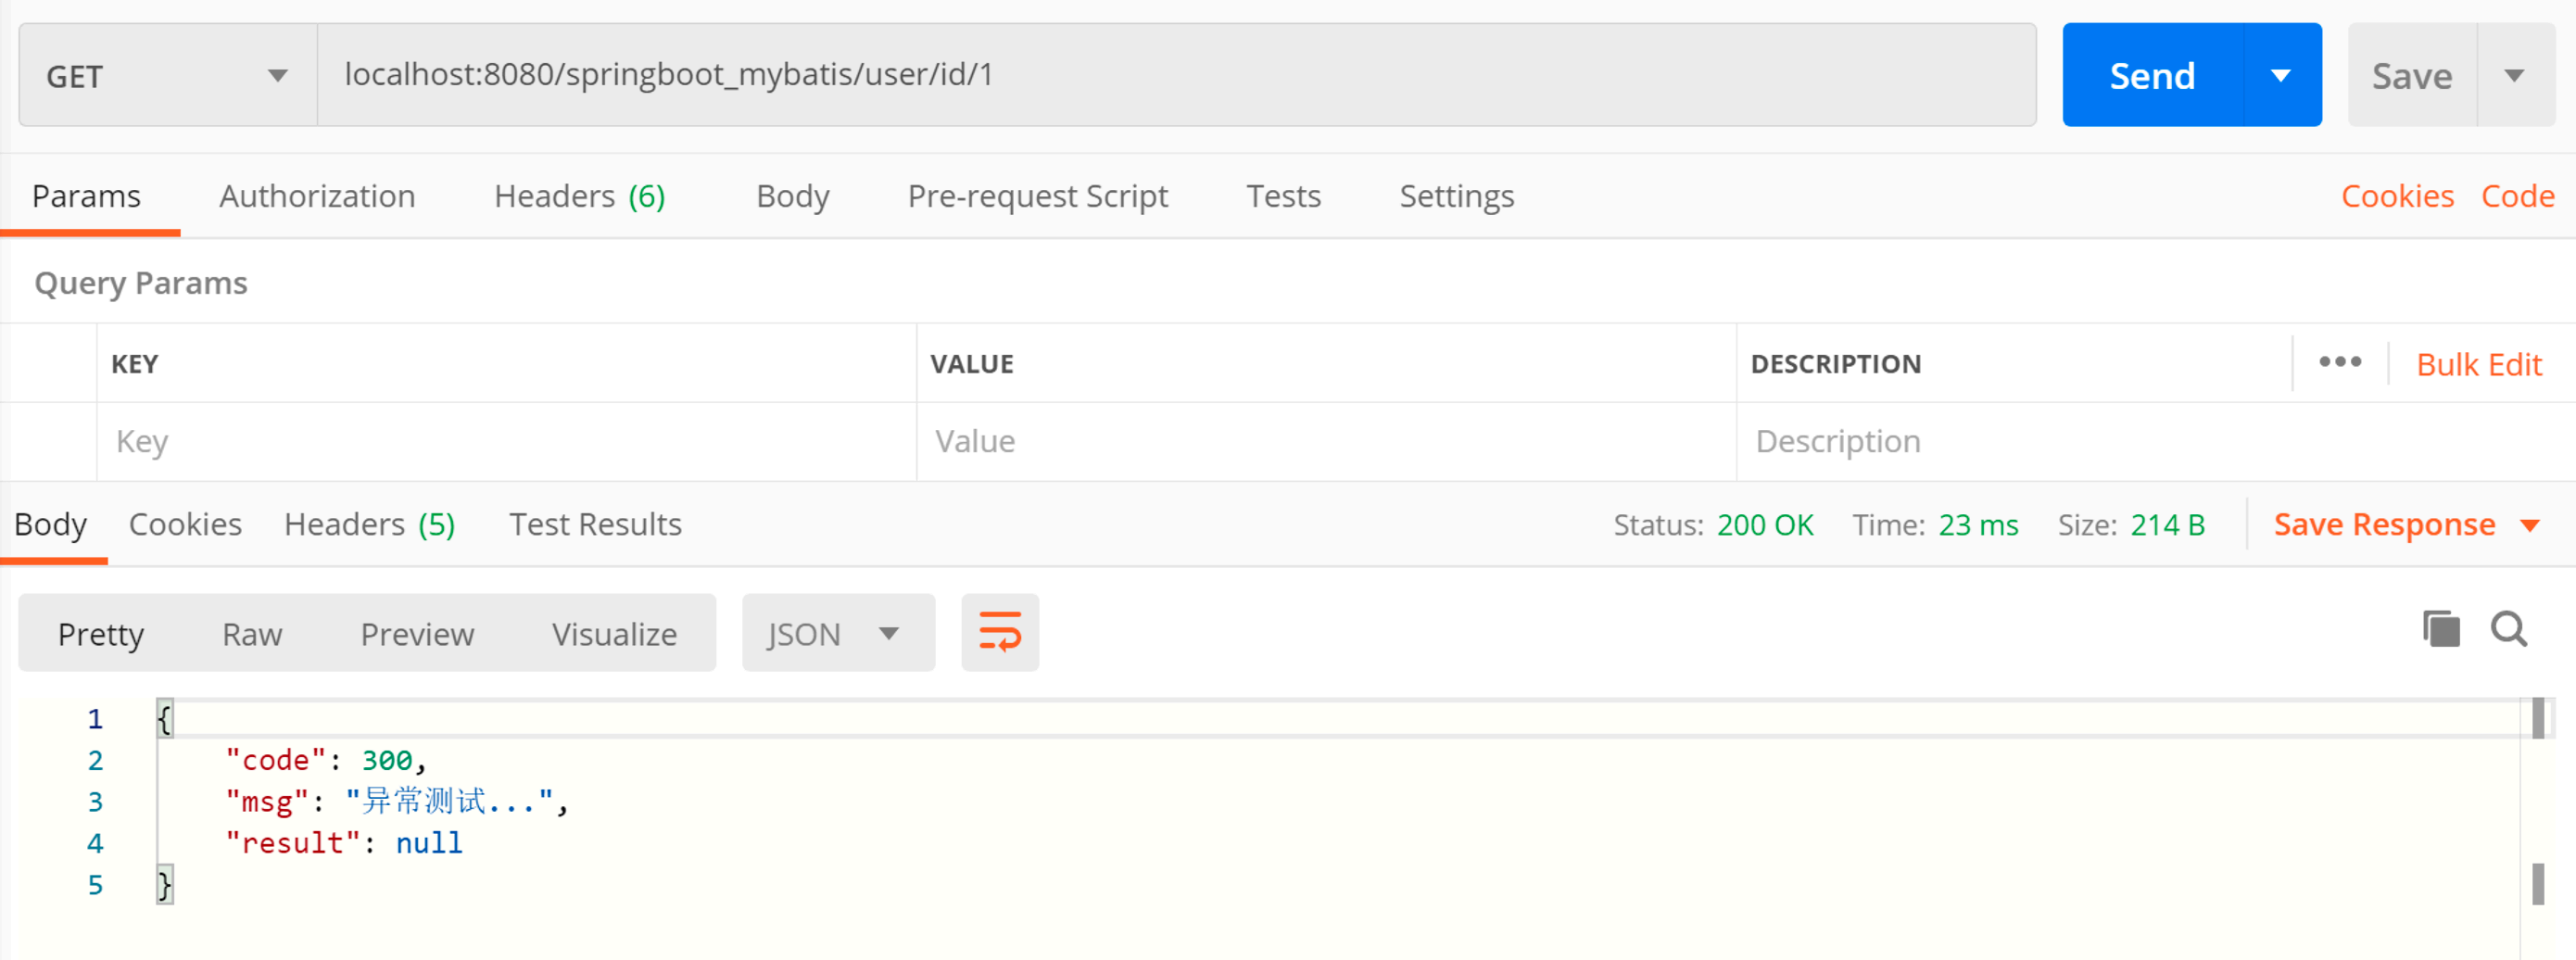Click the blue Send button
Image resolution: width=2576 pixels, height=960 pixels.
[2152, 76]
